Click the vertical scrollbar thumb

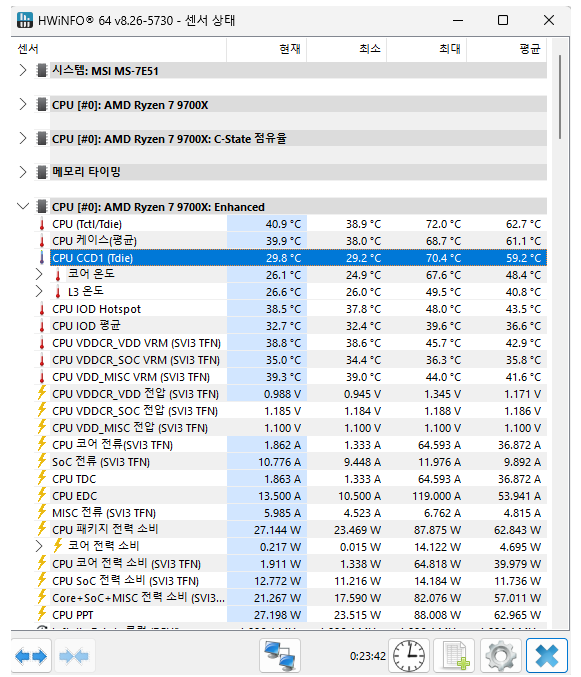(x=559, y=97)
